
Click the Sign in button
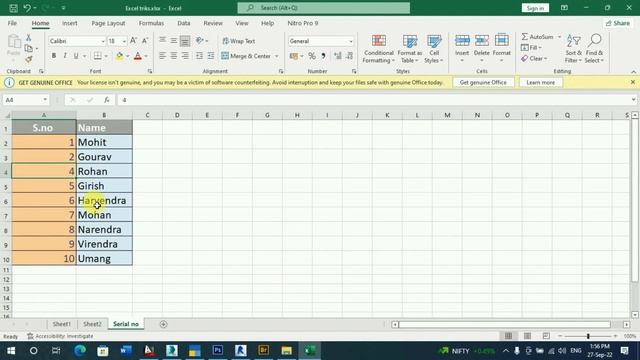pyautogui.click(x=535, y=8)
